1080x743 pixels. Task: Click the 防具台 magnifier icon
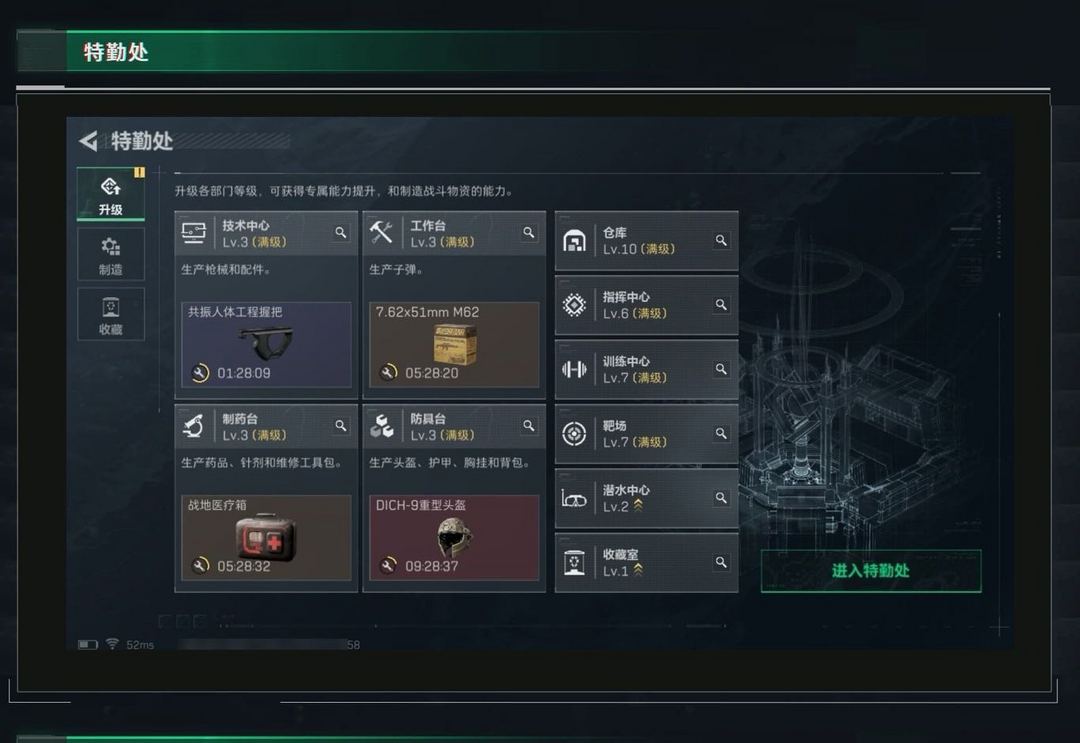528,426
